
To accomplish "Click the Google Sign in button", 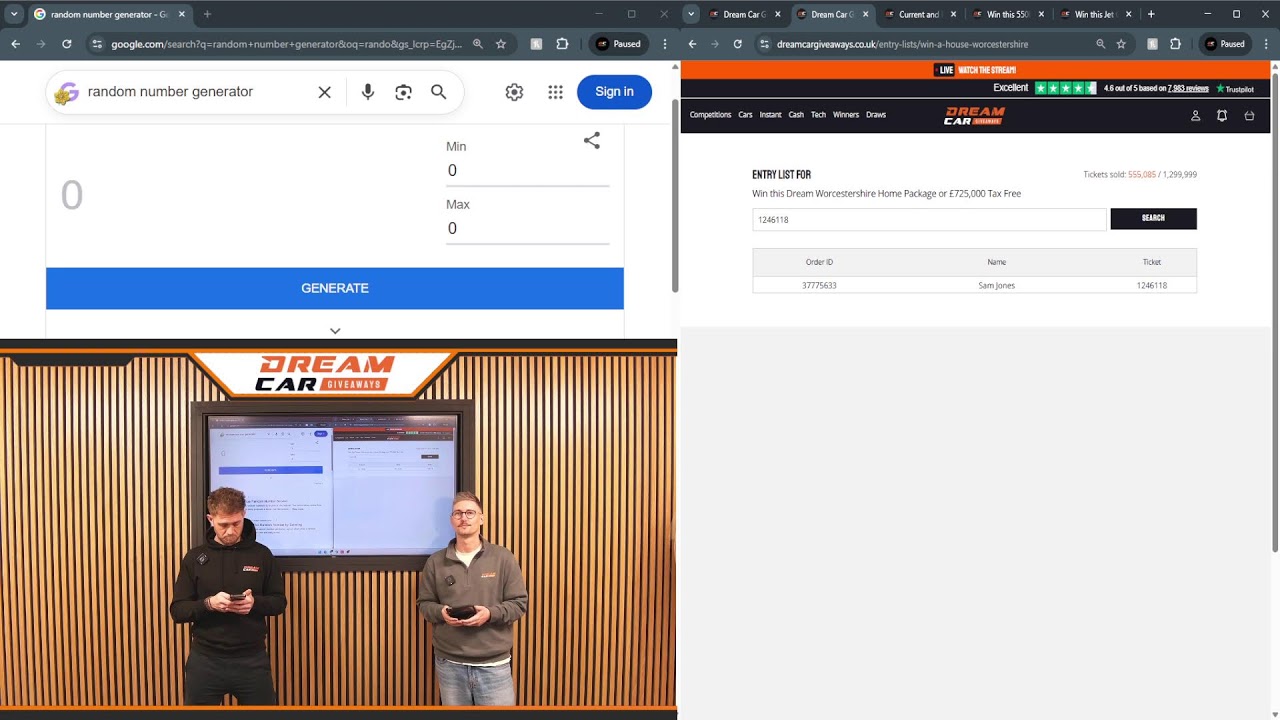I will point(614,92).
